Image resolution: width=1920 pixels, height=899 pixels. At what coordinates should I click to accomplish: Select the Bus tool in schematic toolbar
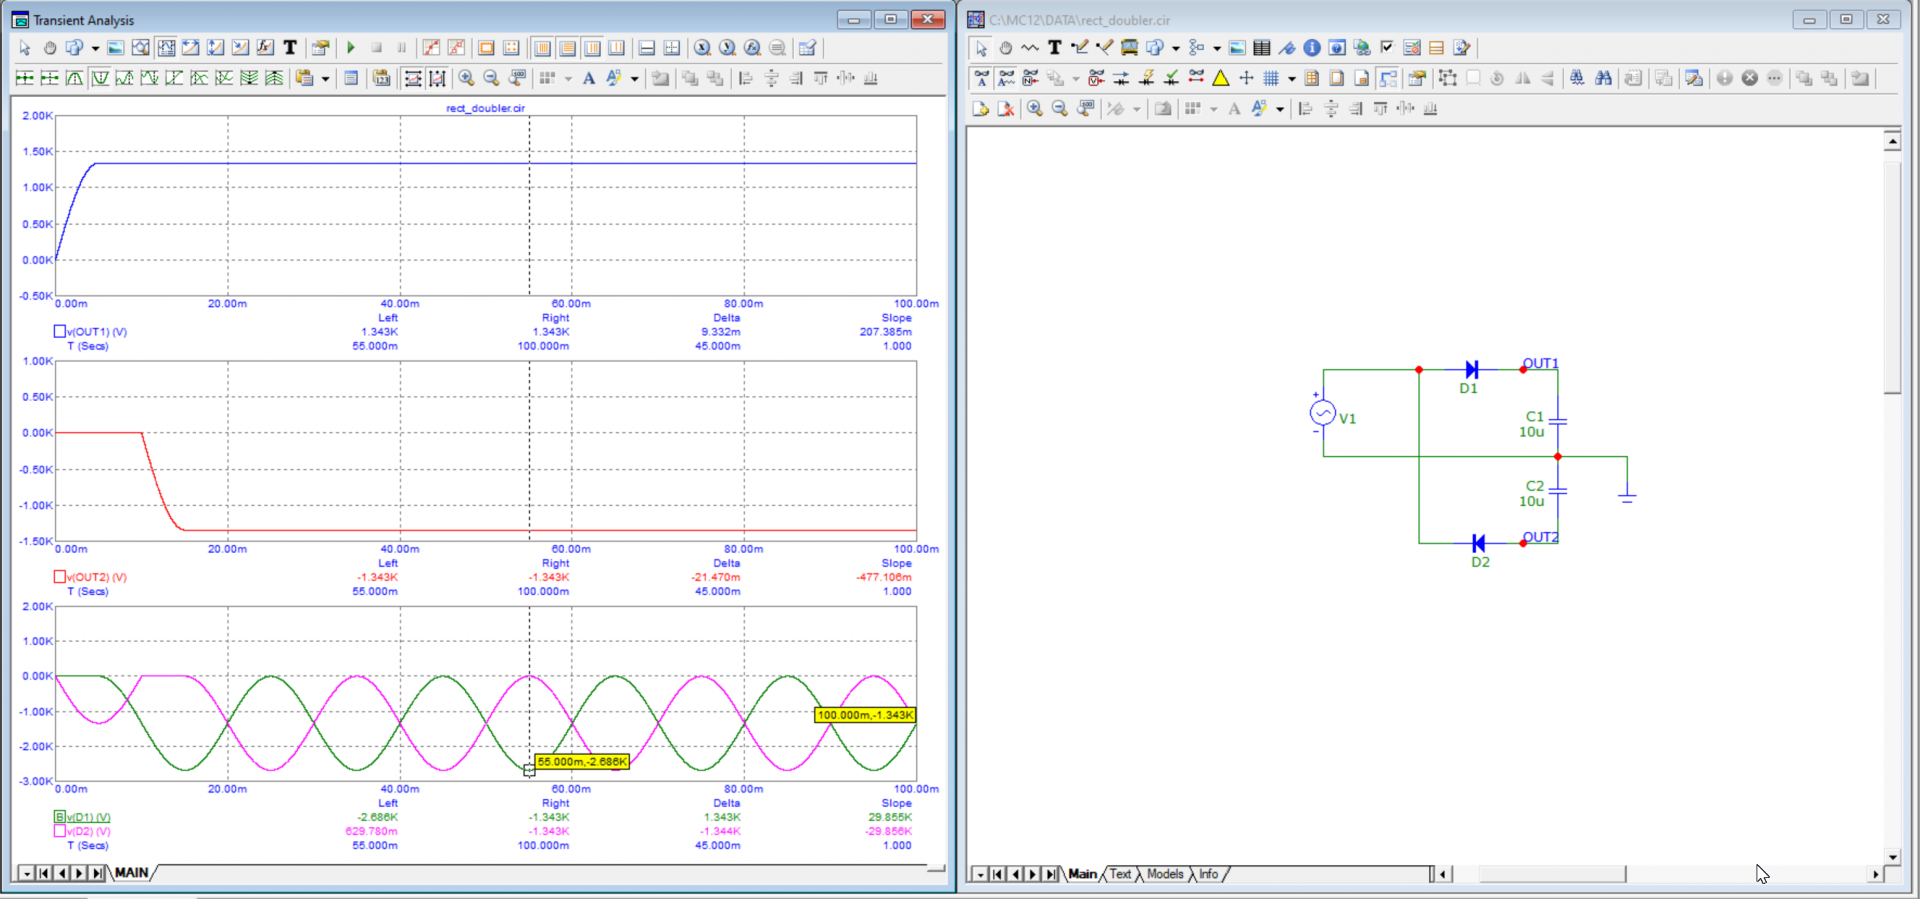[x=1129, y=47]
